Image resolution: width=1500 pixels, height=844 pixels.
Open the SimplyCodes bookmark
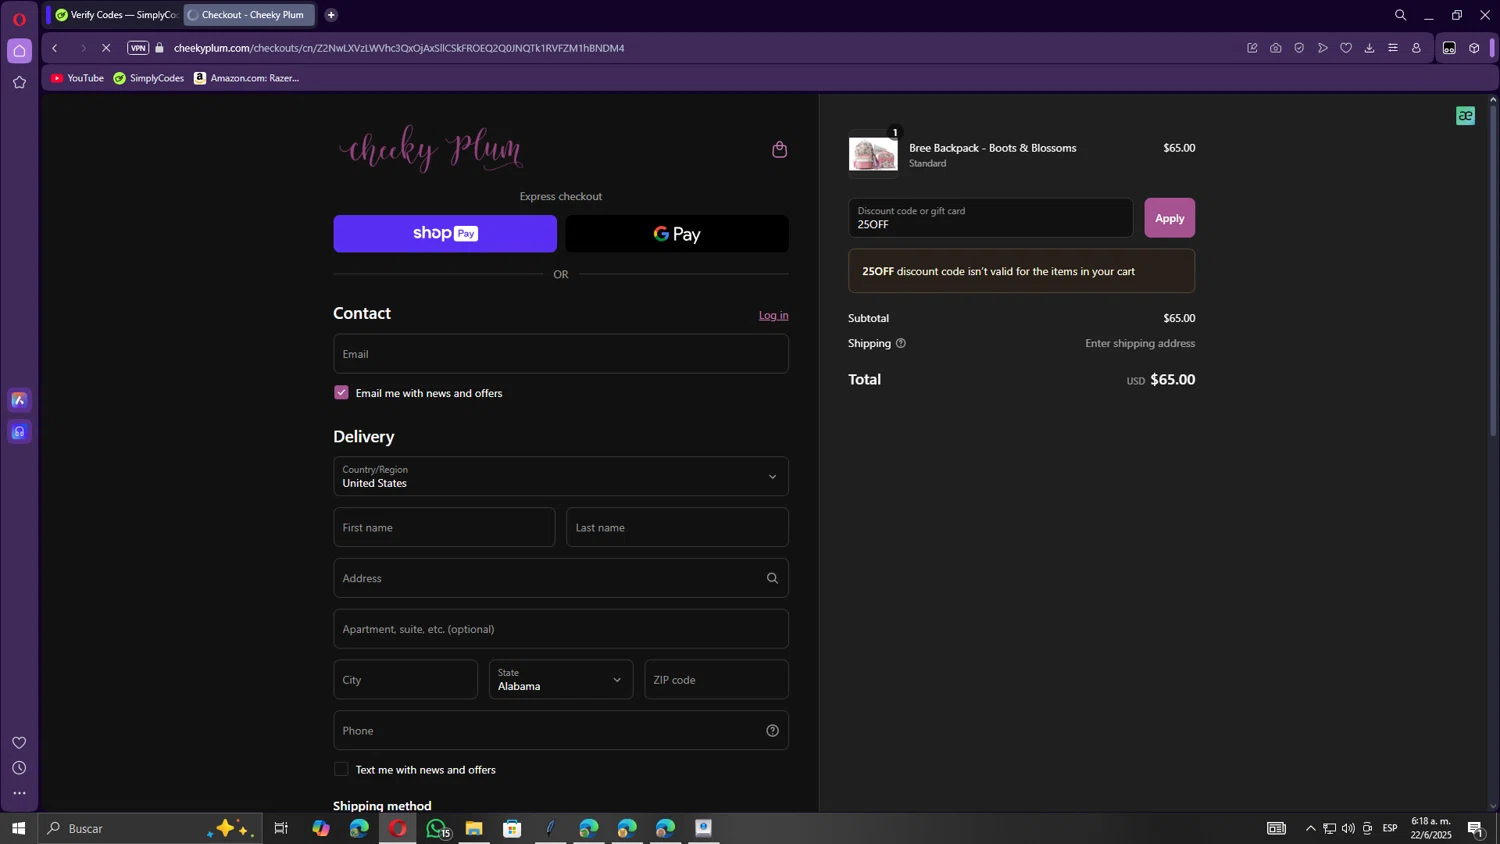pyautogui.click(x=148, y=78)
